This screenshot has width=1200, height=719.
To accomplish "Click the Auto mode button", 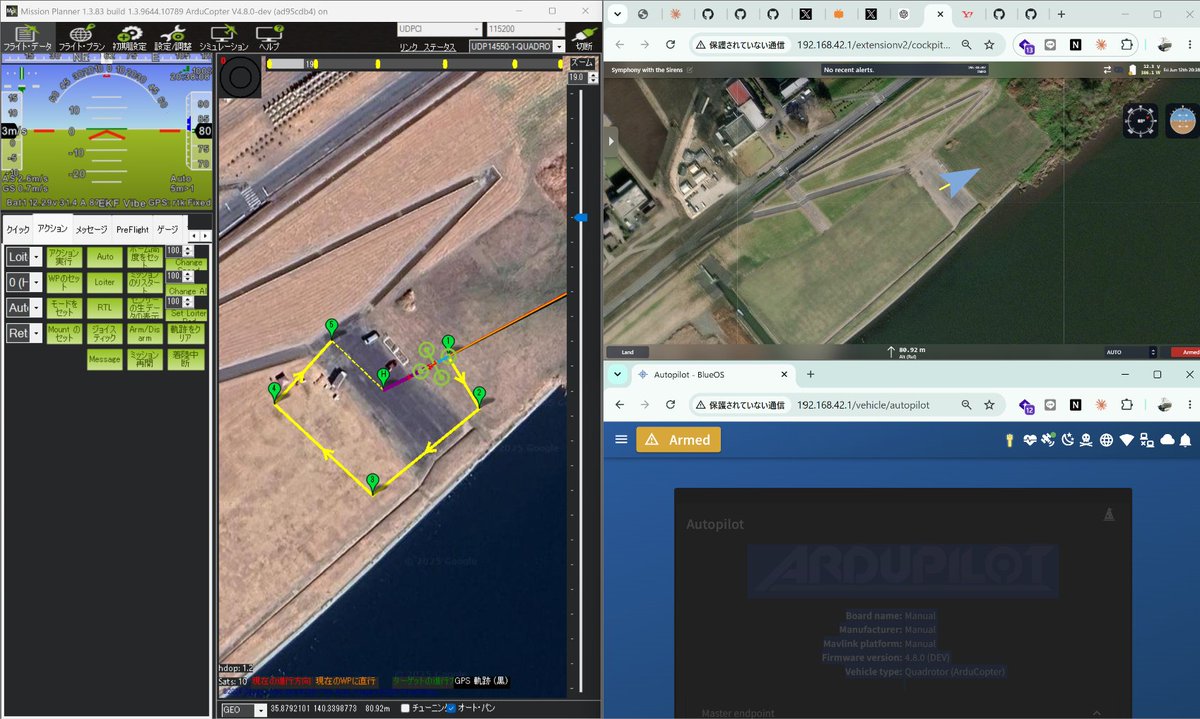I will [x=104, y=257].
